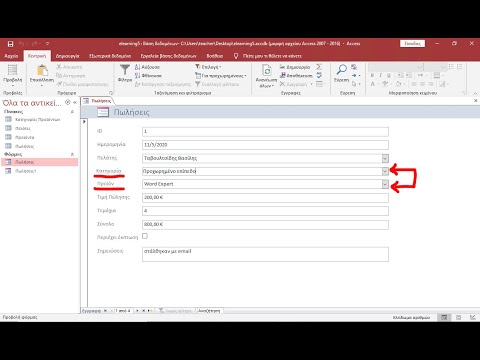This screenshot has width=480, height=360.
Task: Click the Προβολή view icon
Action: (x=13, y=71)
